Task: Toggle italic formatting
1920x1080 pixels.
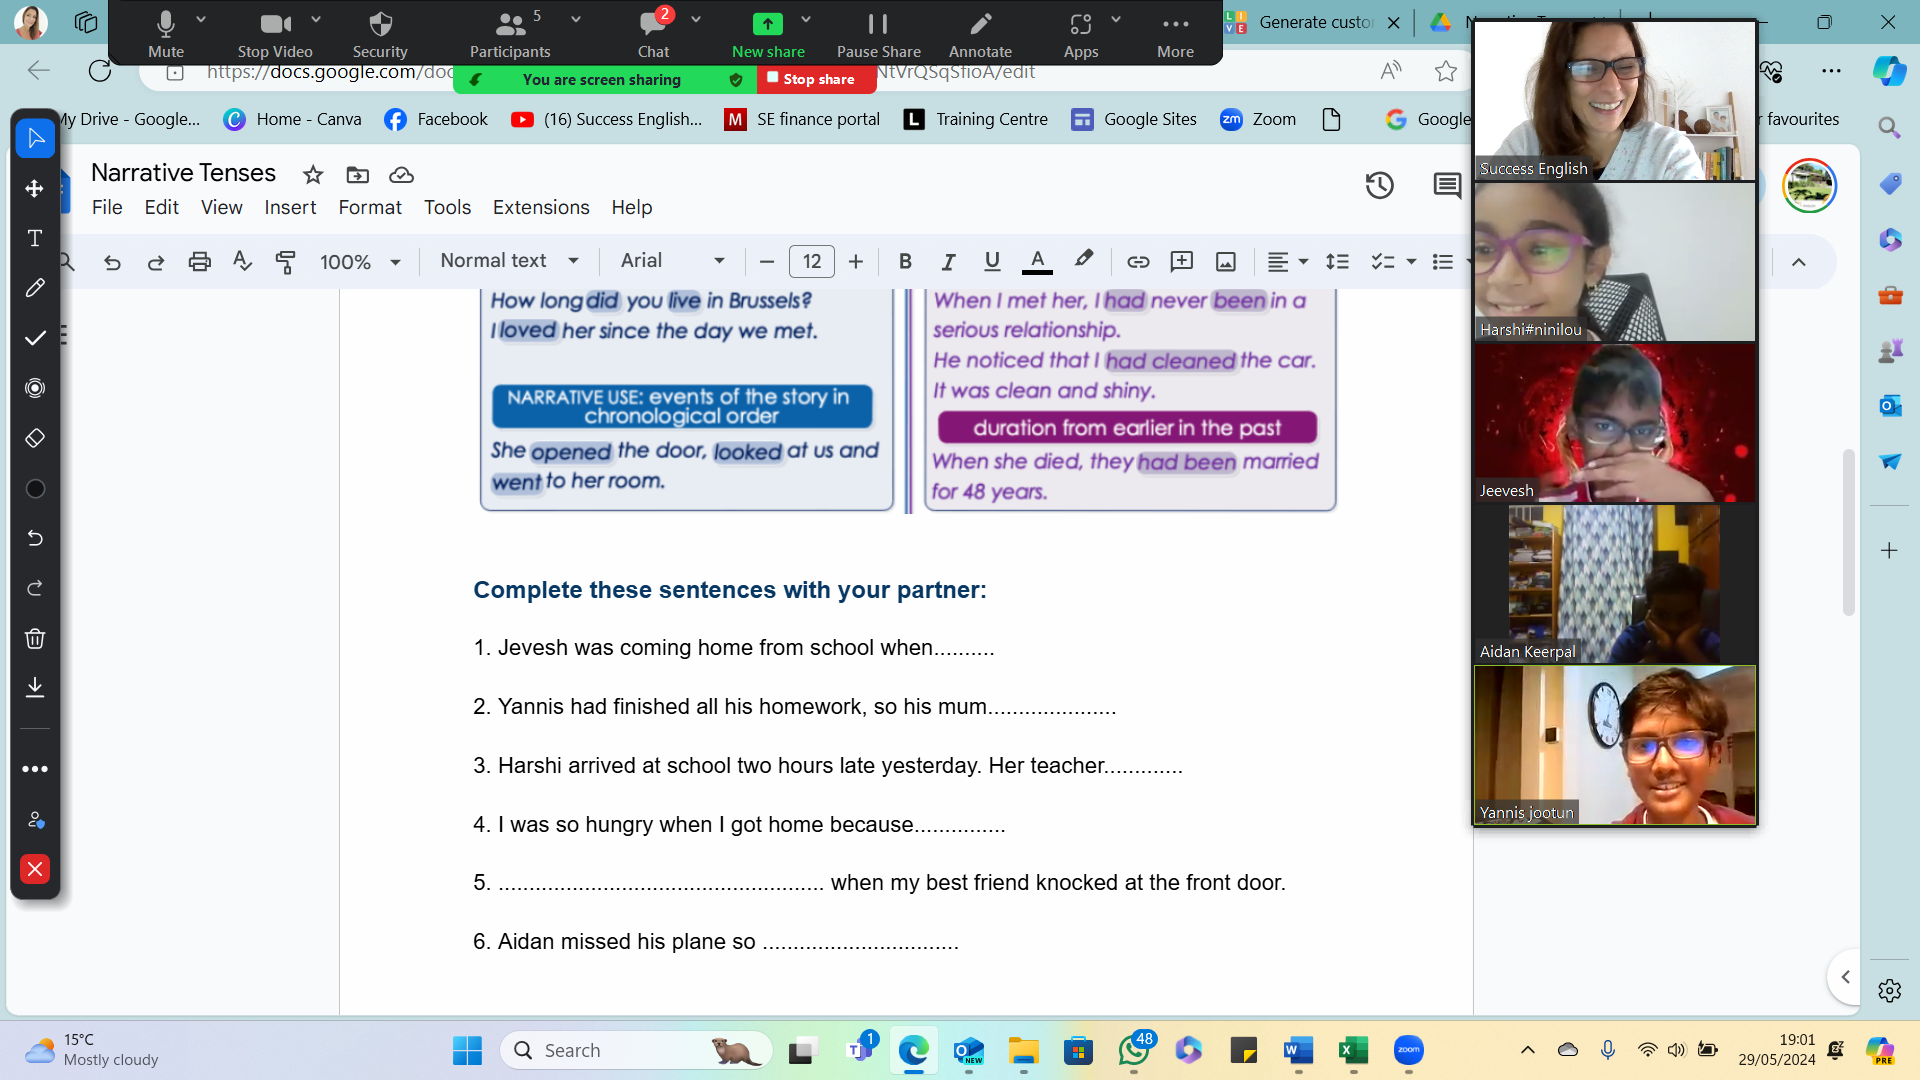Action: tap(948, 261)
